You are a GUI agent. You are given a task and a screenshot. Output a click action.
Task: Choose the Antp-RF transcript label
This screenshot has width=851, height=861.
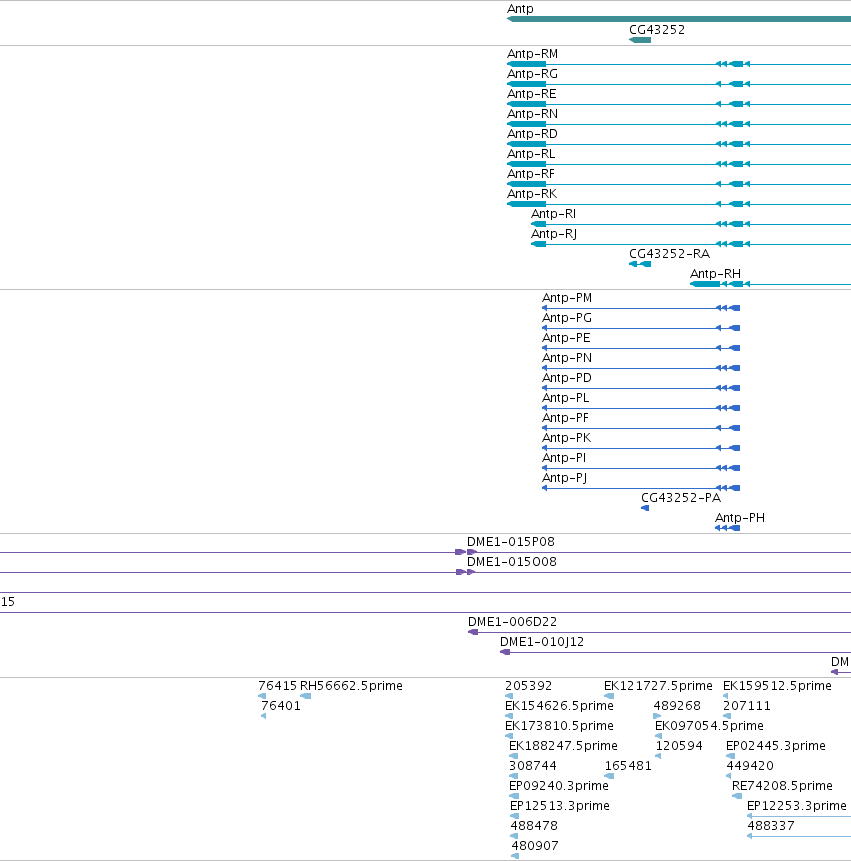coord(531,174)
